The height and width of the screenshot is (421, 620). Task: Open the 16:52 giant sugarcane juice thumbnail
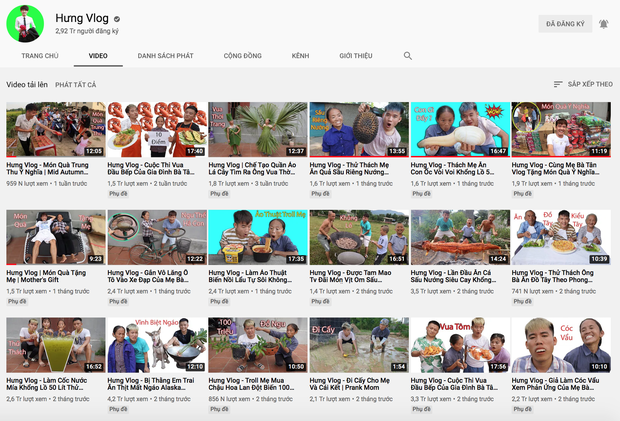55,345
